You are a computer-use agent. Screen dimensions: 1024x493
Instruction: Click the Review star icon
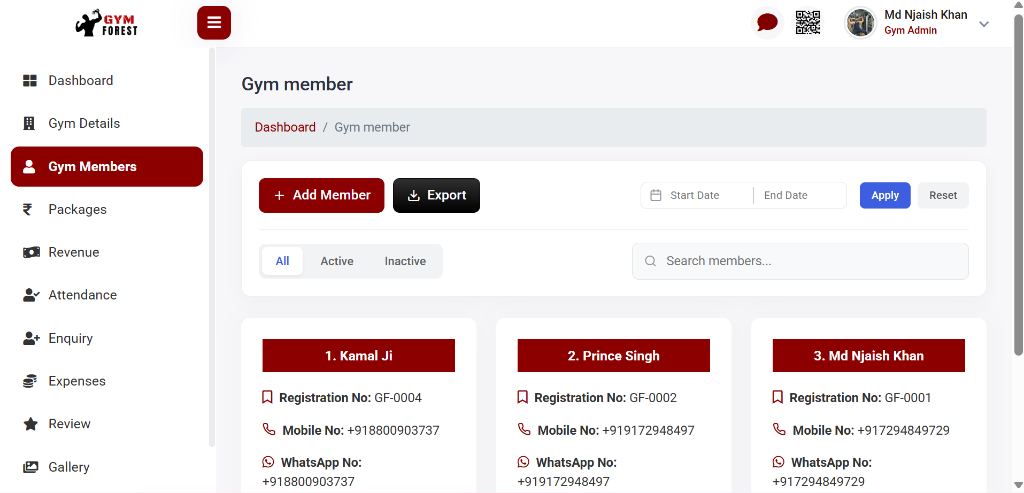coord(30,424)
